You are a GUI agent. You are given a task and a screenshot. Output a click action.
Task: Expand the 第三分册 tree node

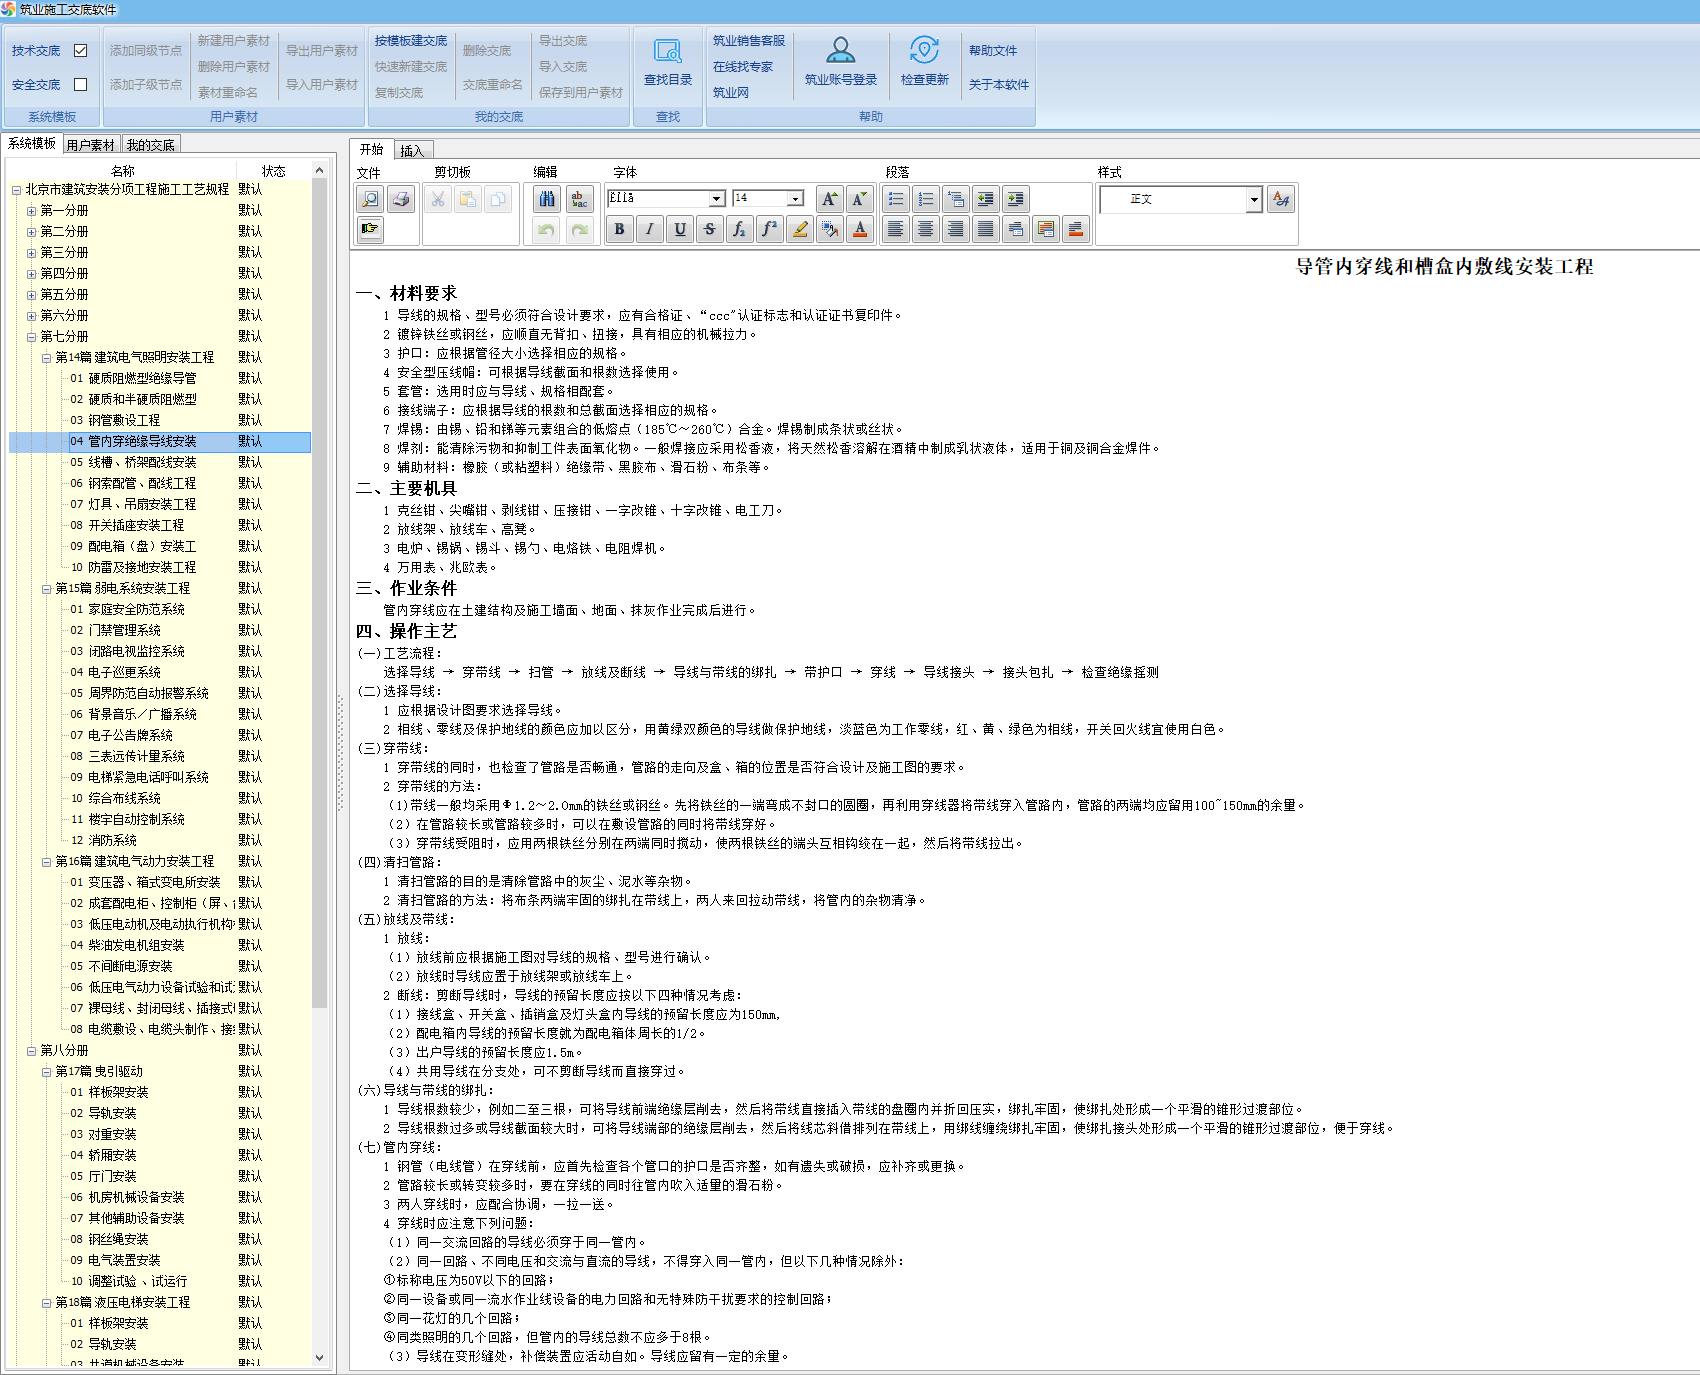pos(31,253)
